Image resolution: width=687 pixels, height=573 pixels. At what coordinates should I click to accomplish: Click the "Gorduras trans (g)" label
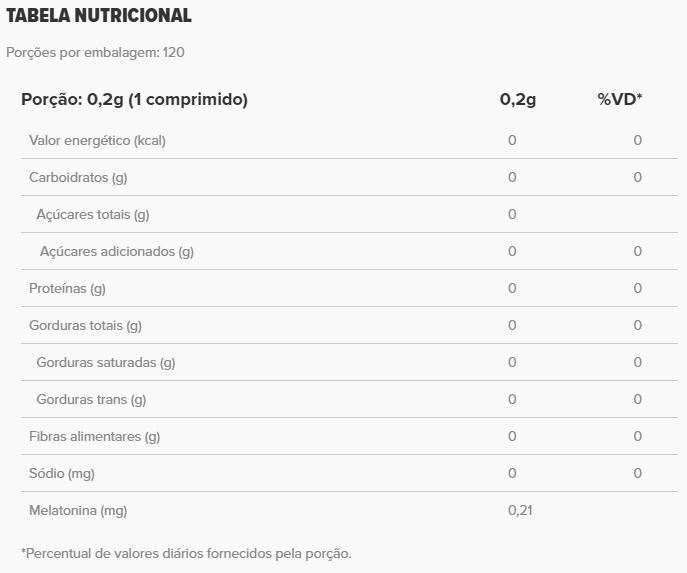[91, 399]
